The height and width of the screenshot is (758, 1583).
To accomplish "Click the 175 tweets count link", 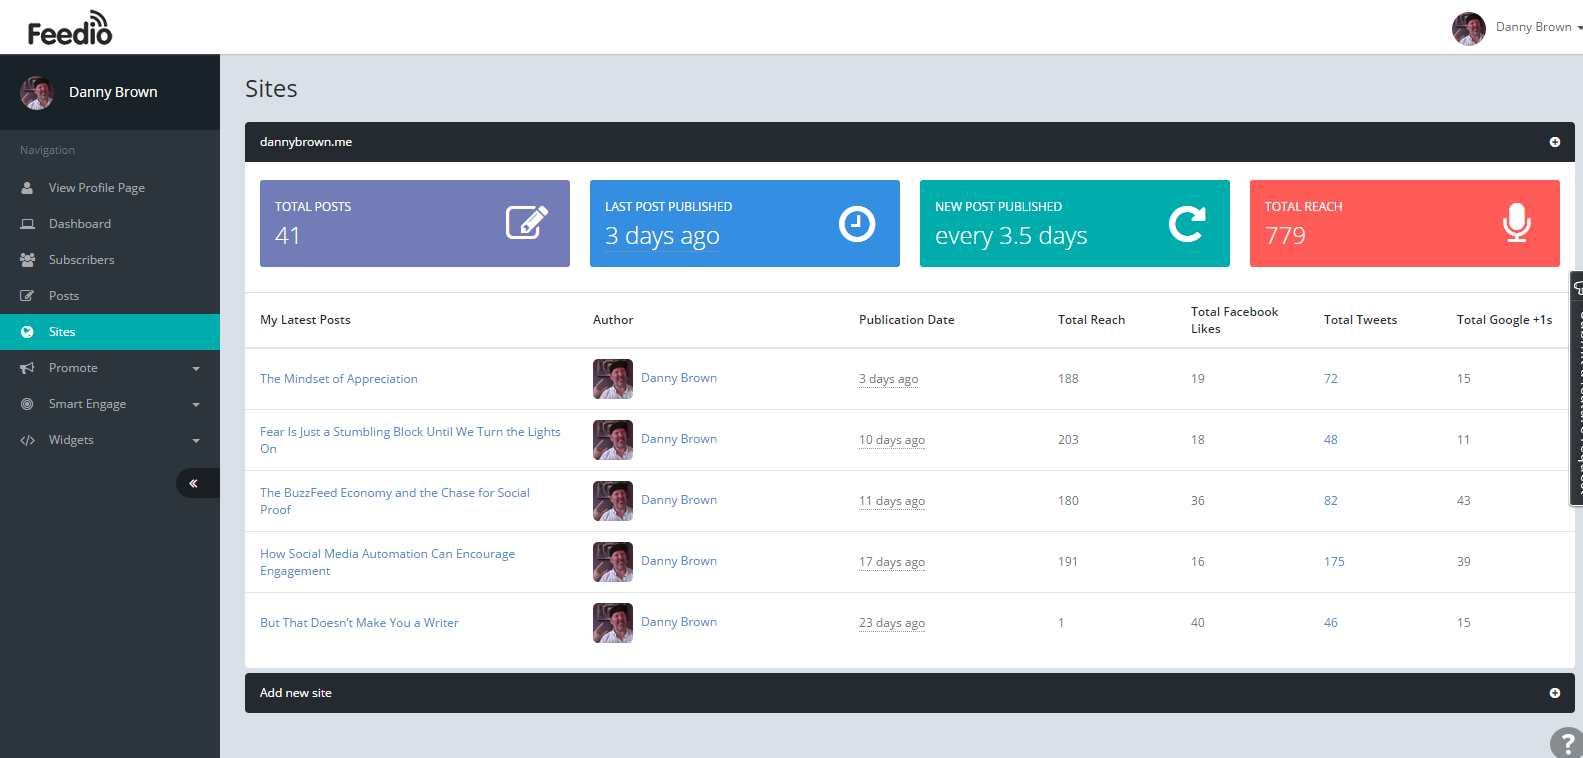I will click(1334, 562).
